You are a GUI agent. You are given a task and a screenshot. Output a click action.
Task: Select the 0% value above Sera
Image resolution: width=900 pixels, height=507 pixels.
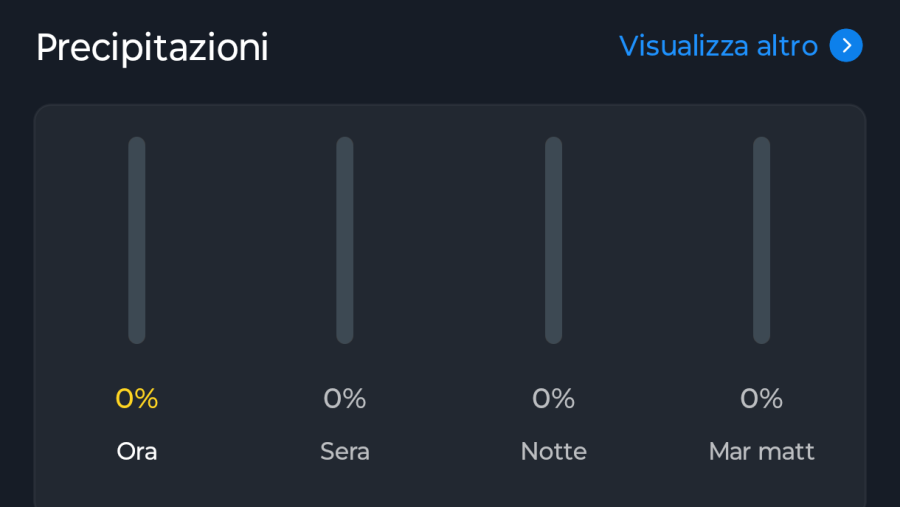click(344, 398)
